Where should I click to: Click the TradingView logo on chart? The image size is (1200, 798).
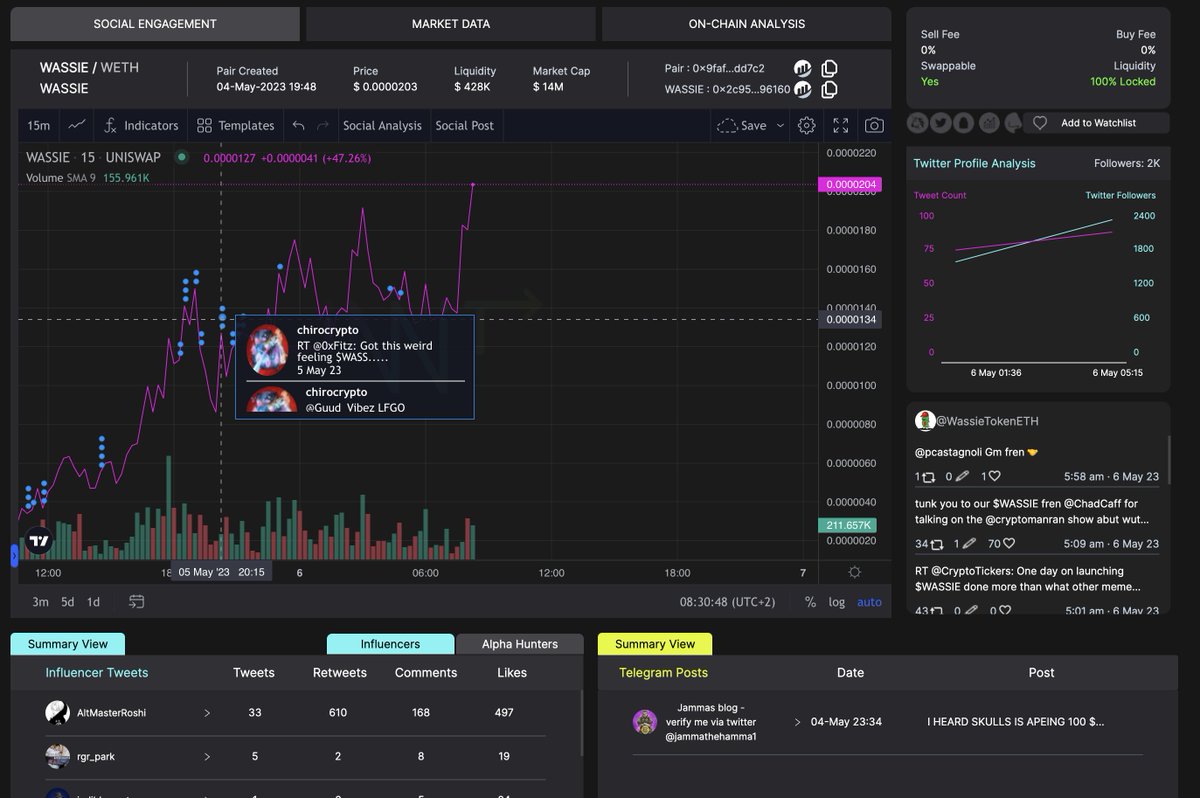click(x=39, y=541)
